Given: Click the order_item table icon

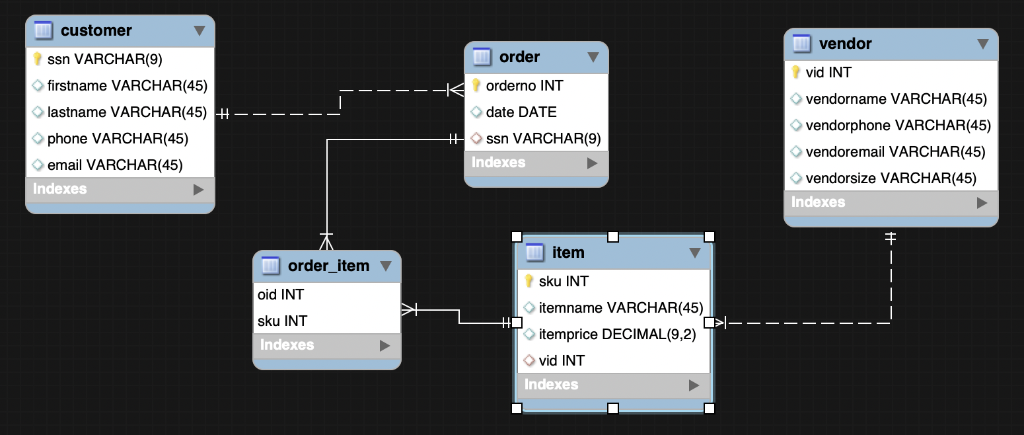Looking at the screenshot, I should pos(270,266).
